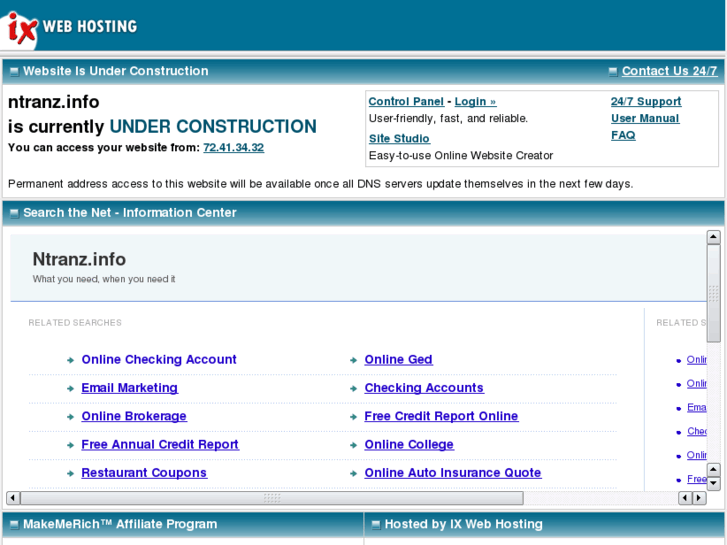This screenshot has height=545, width=727.
Task: Open the Contact Us 24/7 link
Action: [669, 71]
